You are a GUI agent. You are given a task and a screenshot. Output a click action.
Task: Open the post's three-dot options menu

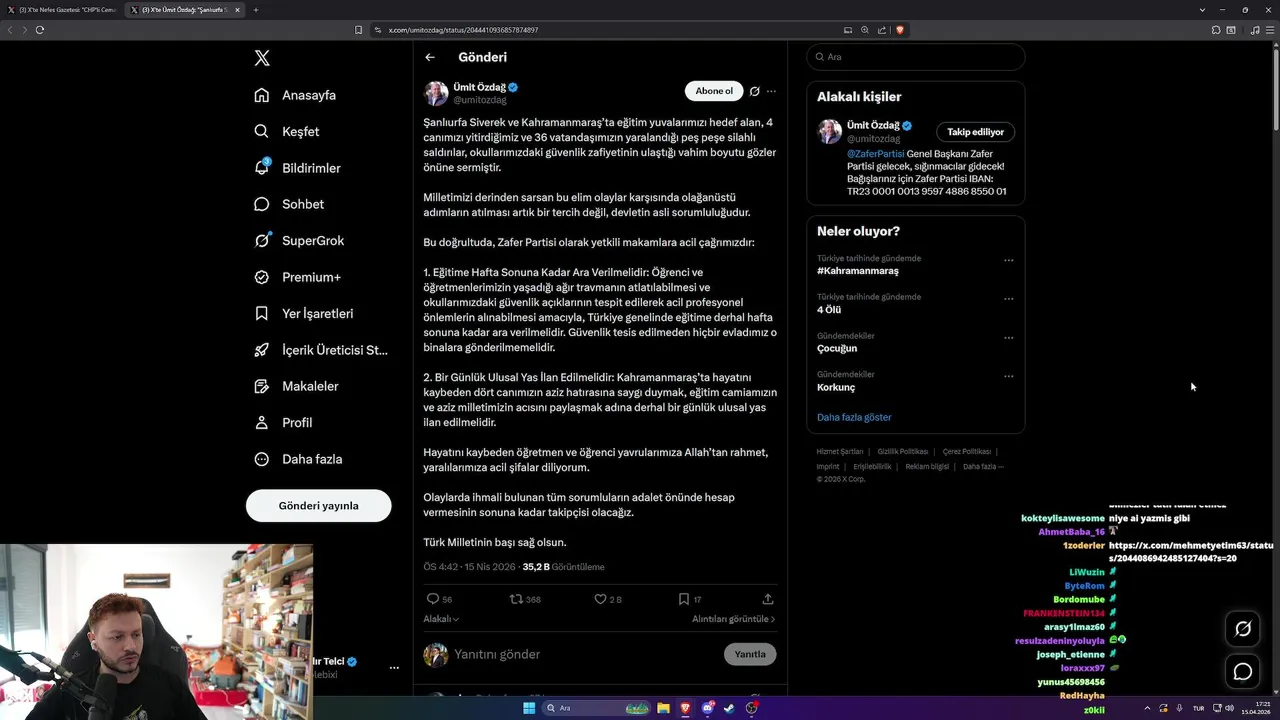click(x=771, y=91)
